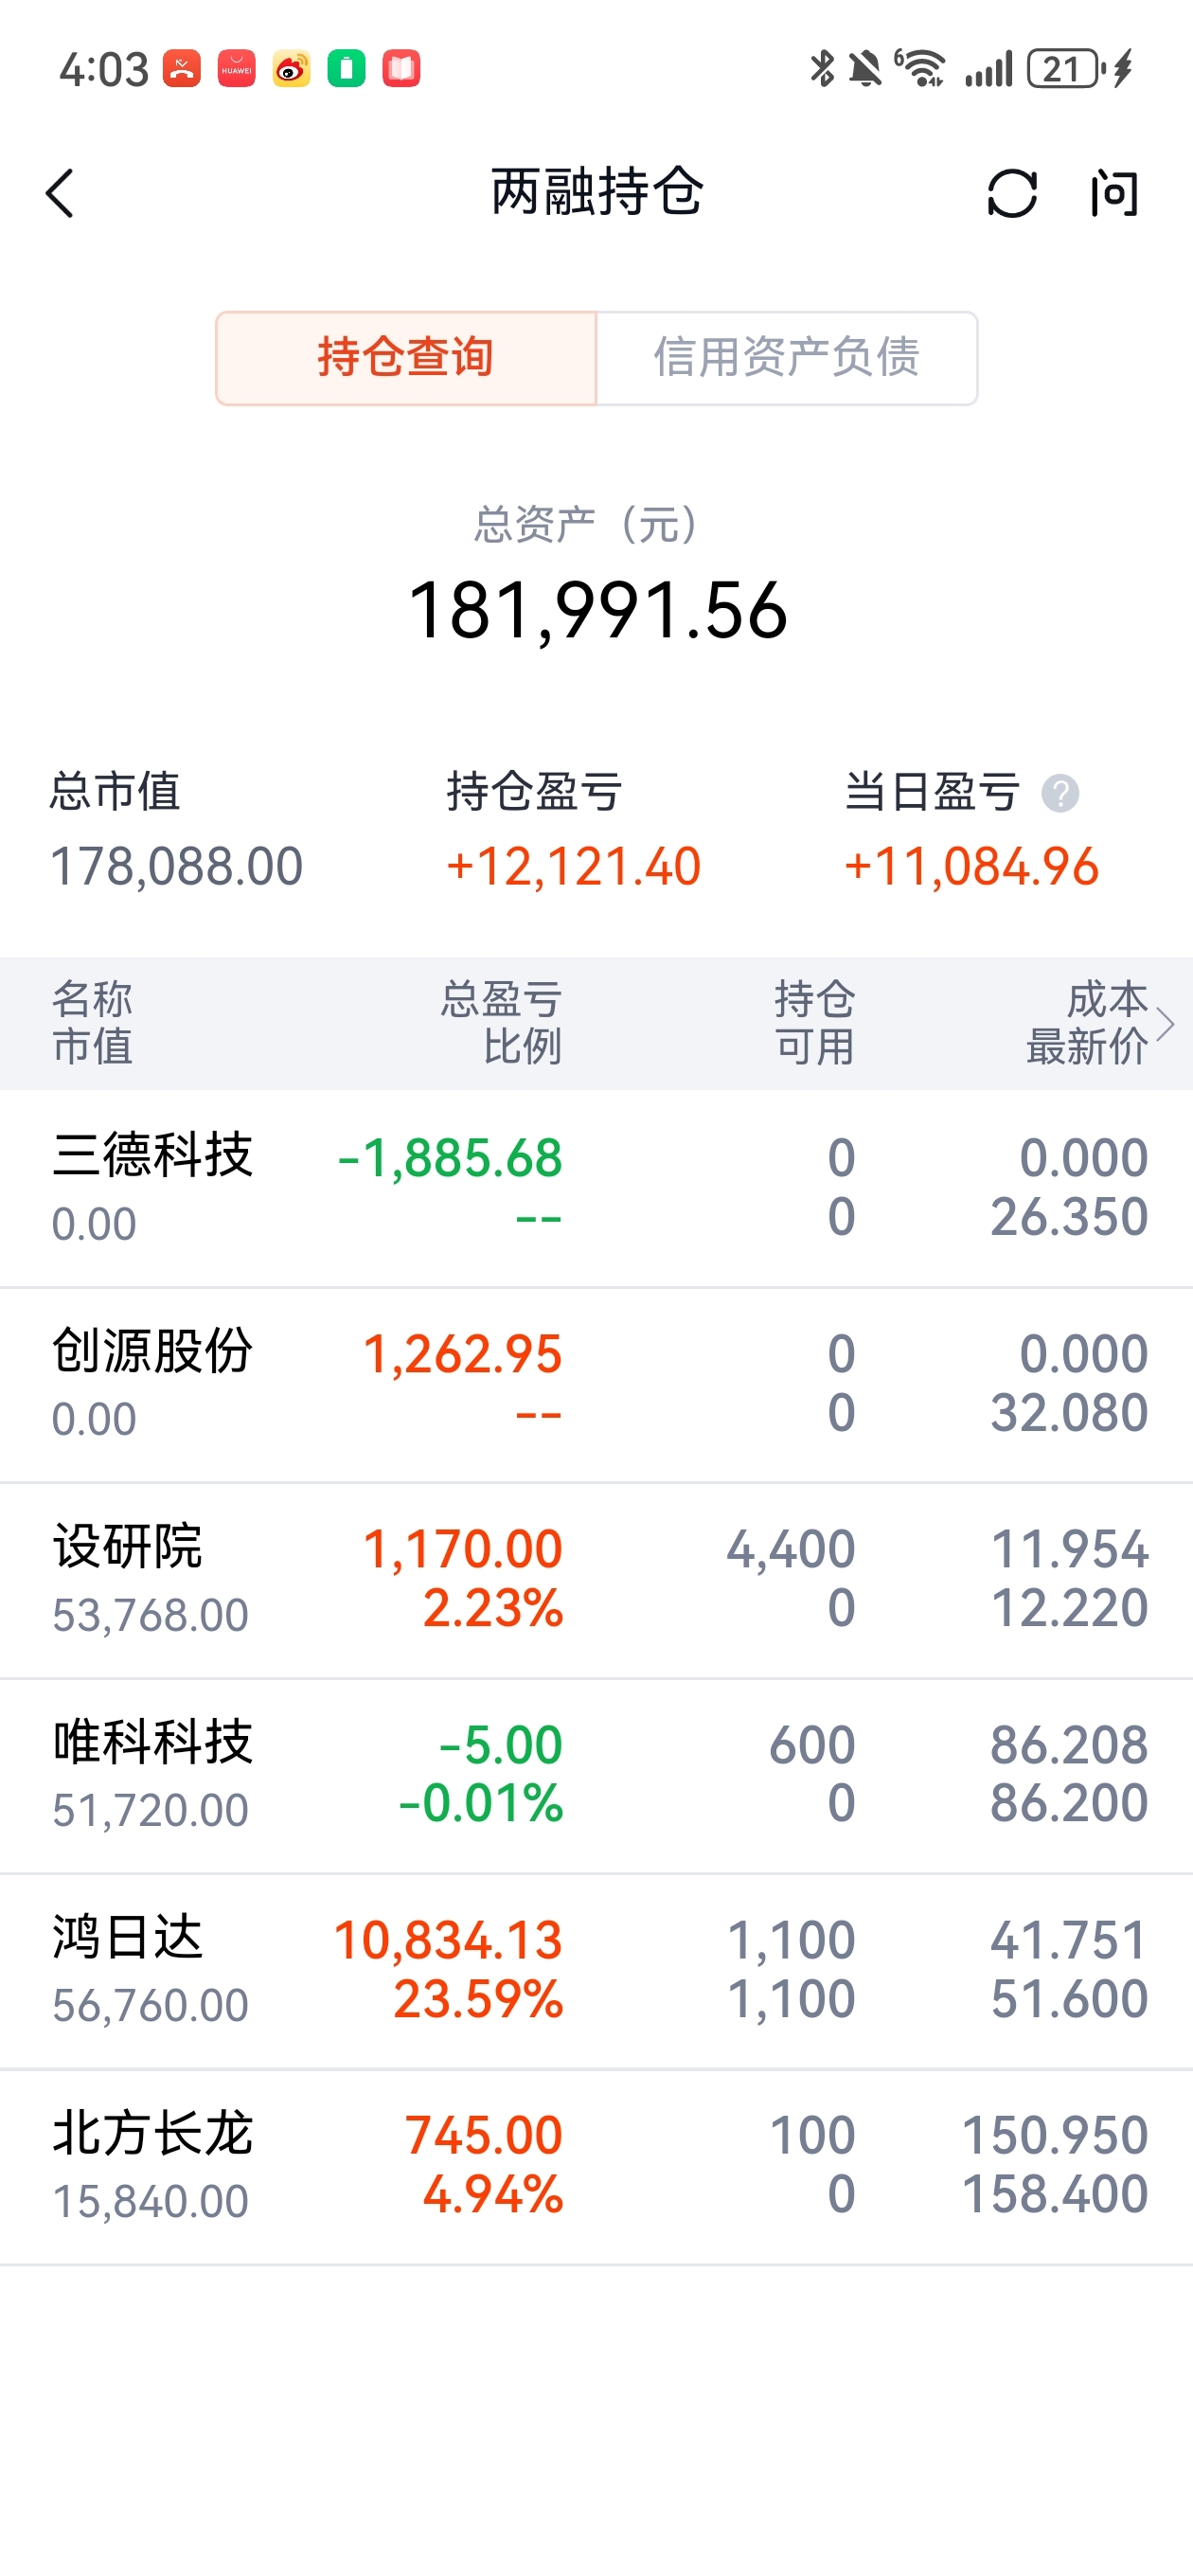Tap the Huawei notification icon

click(x=236, y=69)
